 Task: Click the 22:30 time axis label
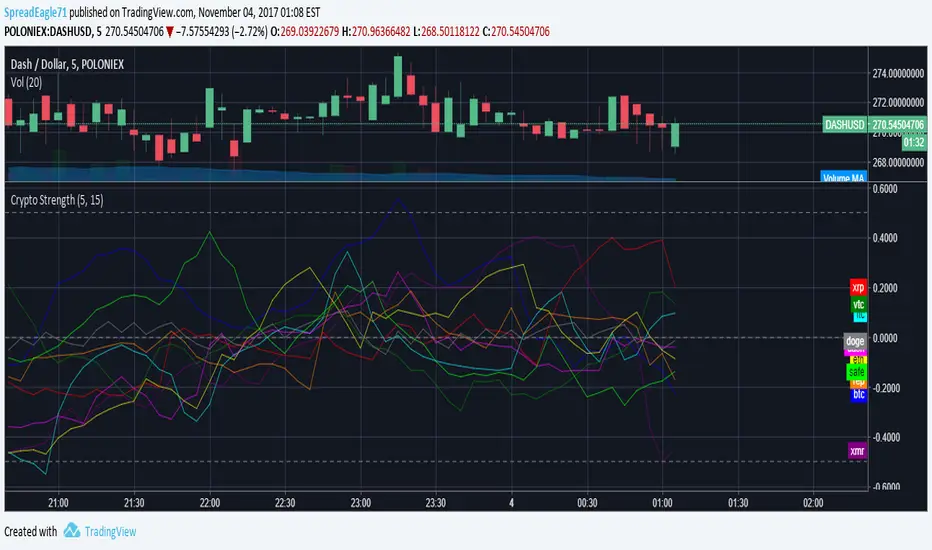(285, 503)
